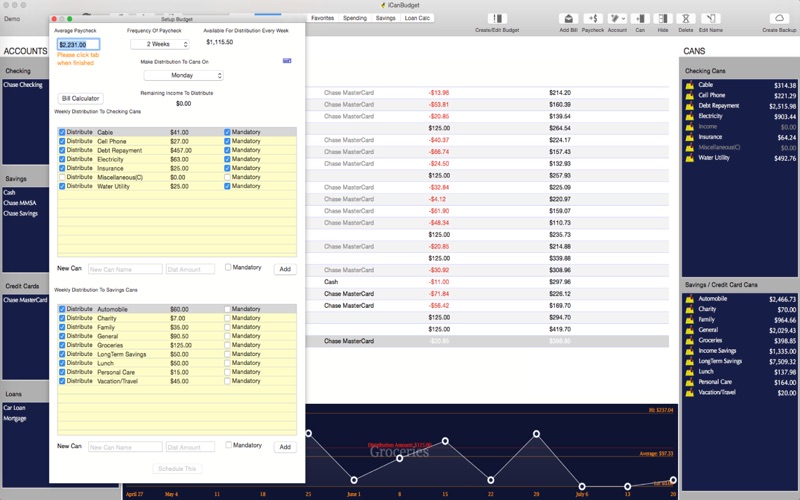Click the Schedule This button

coord(177,468)
